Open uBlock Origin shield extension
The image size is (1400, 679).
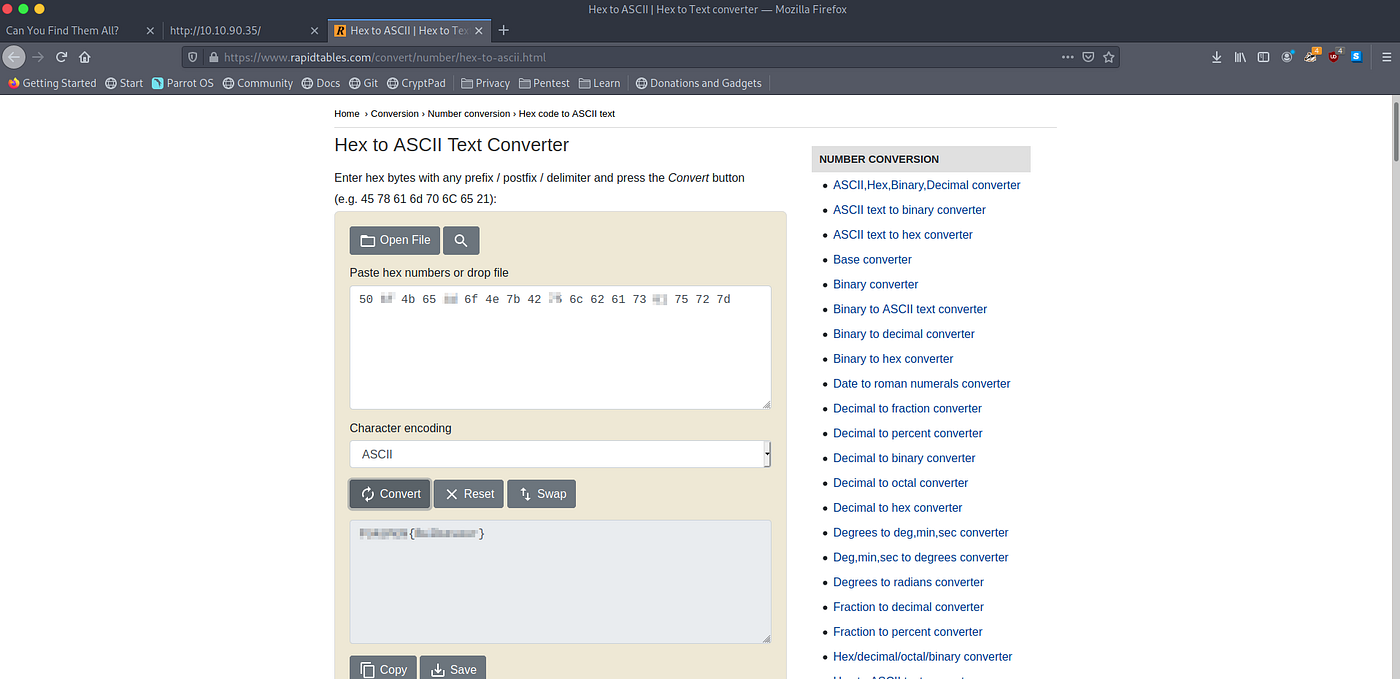[x=1335, y=57]
